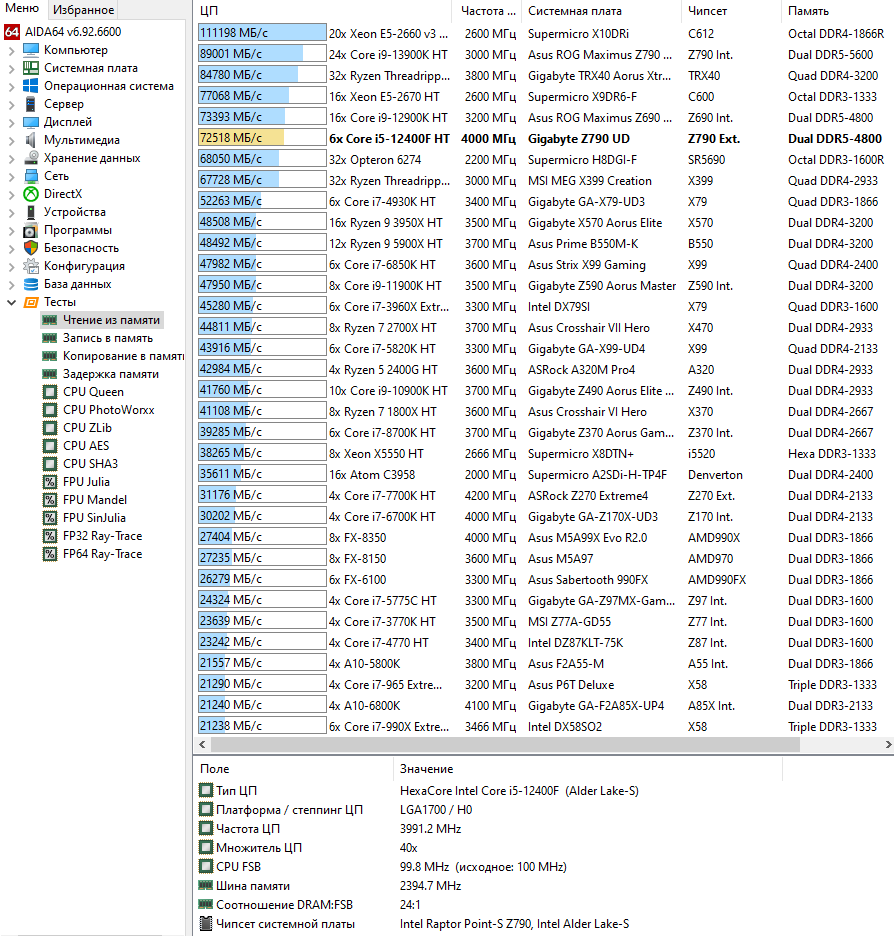Click the highlighted 72518 МБ/с result bar
This screenshot has width=894, height=936.
(x=262, y=138)
